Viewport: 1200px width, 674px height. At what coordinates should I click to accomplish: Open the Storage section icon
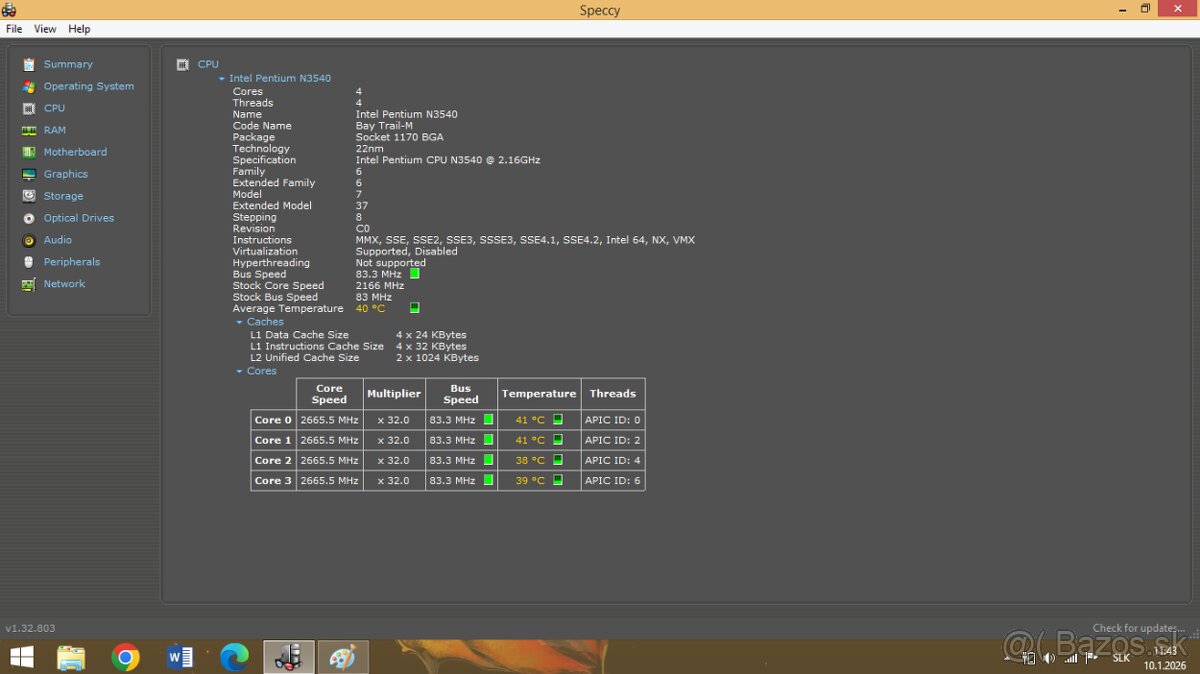pos(30,195)
